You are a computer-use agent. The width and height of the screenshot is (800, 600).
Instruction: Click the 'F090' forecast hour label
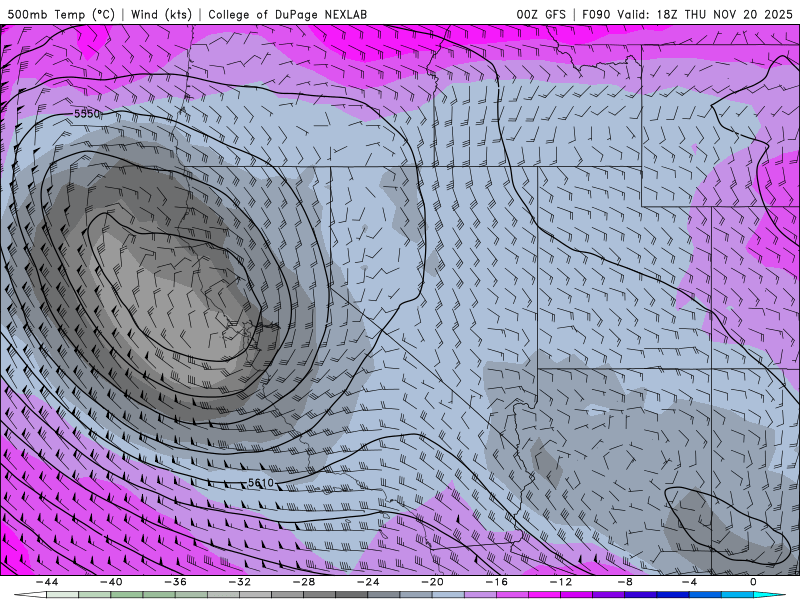(596, 14)
